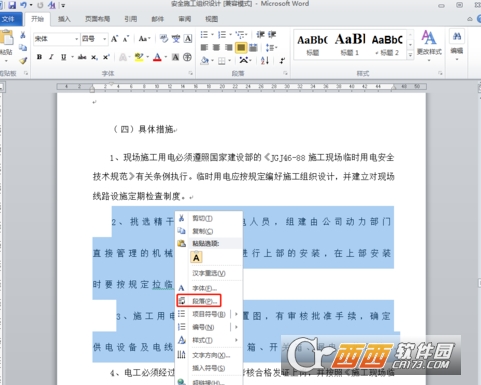Toggle the highlighted Justify alignment button
The height and width of the screenshot is (385, 481).
[x=241, y=48]
